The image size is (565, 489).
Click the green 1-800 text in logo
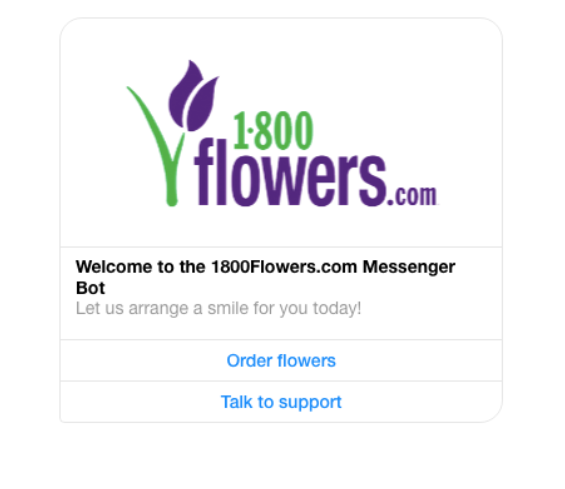point(273,130)
